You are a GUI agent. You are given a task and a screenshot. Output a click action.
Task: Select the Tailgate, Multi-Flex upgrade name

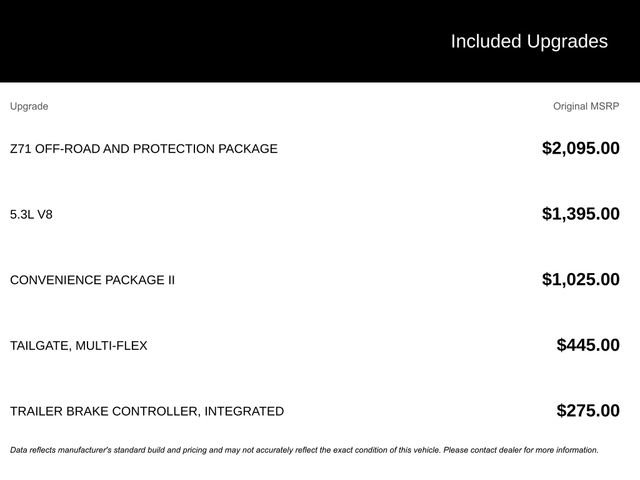(x=78, y=346)
